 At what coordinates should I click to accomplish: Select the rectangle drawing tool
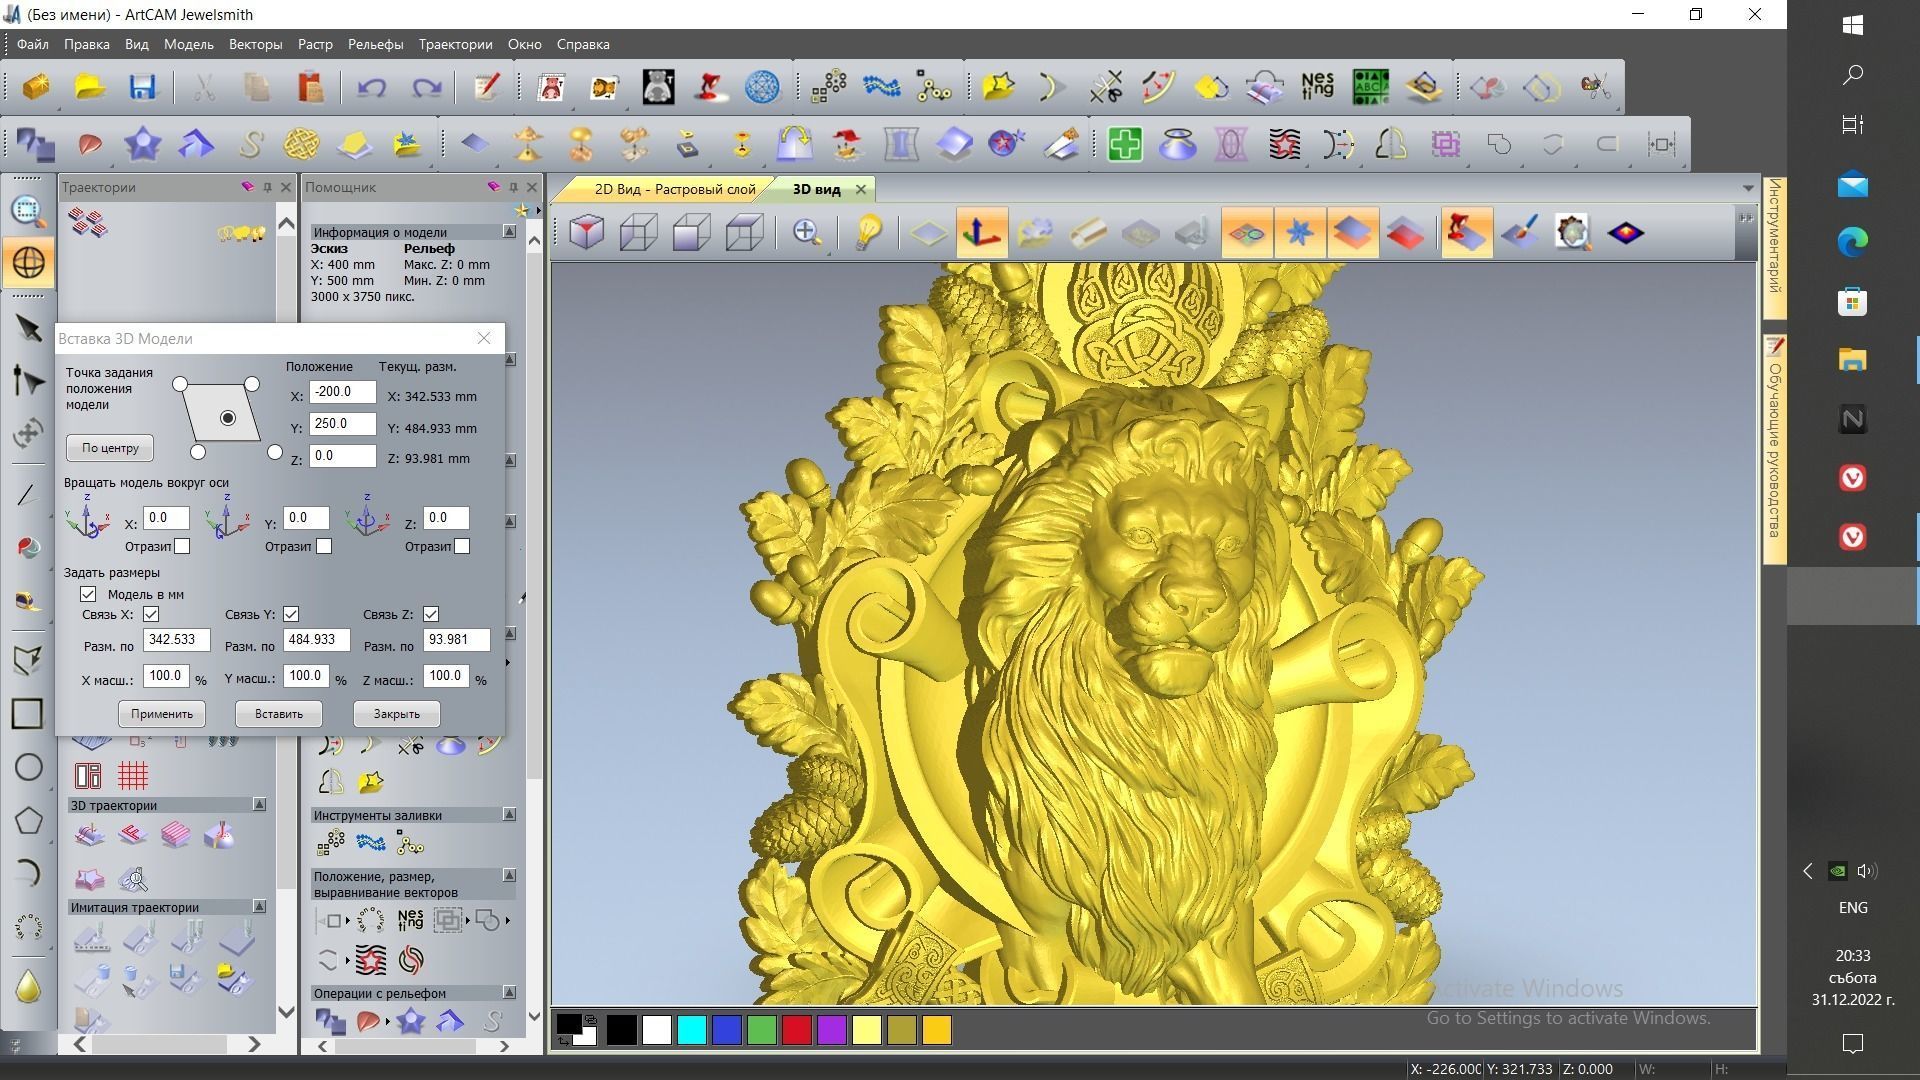click(27, 713)
